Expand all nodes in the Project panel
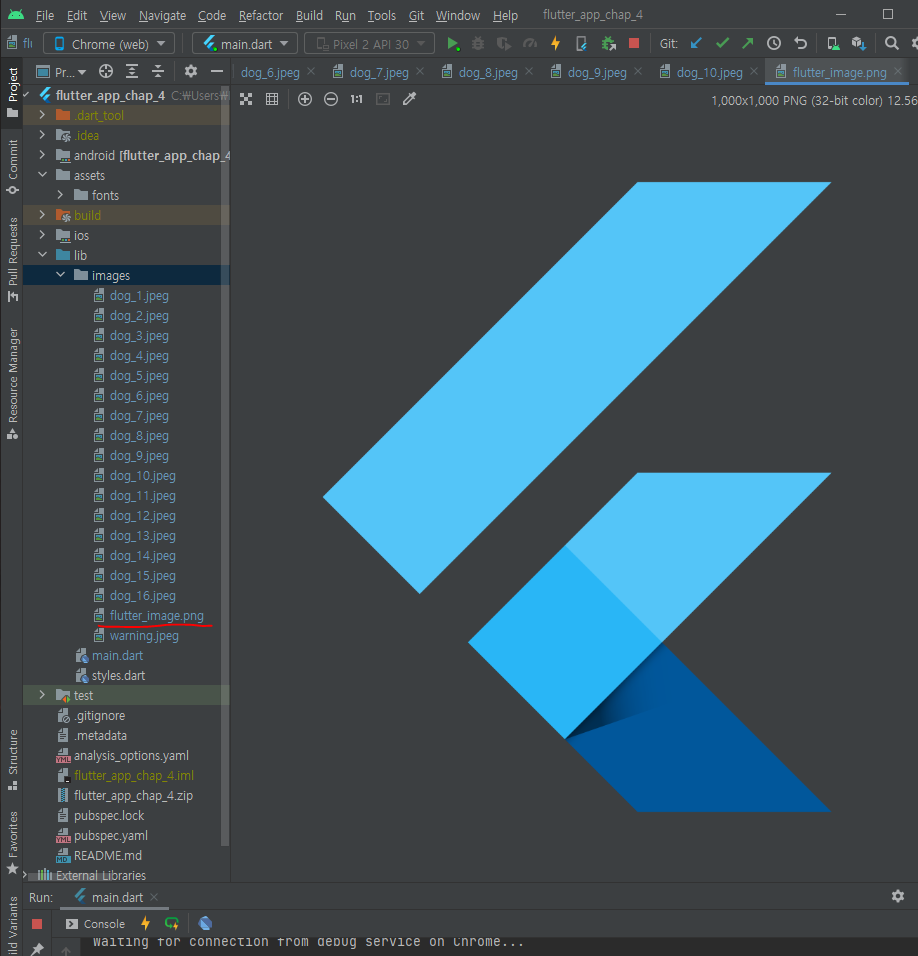 (132, 71)
